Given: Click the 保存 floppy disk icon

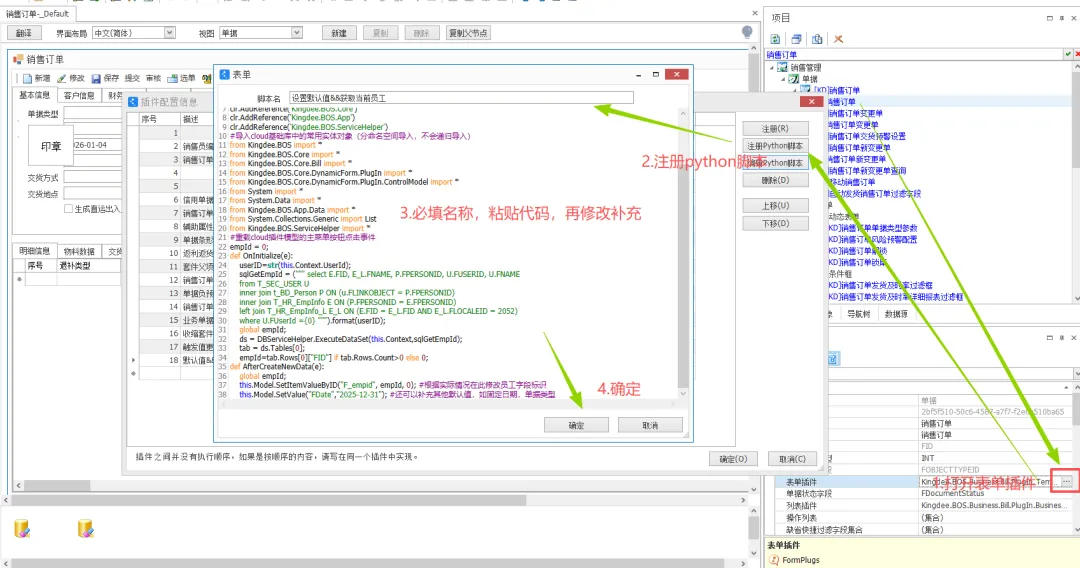Looking at the screenshot, I should click(x=96, y=78).
